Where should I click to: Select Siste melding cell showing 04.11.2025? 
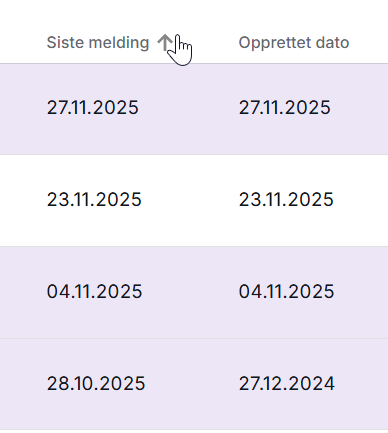pos(95,292)
